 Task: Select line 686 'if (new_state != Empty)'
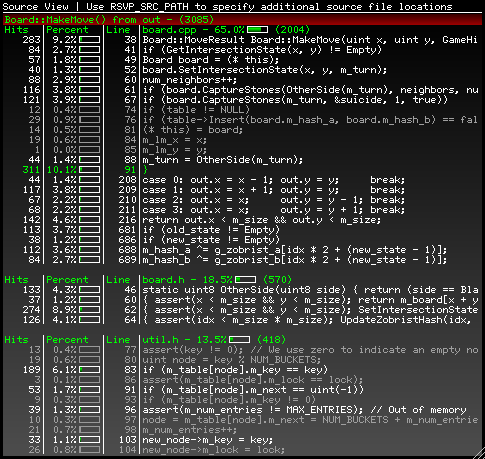(x=211, y=240)
